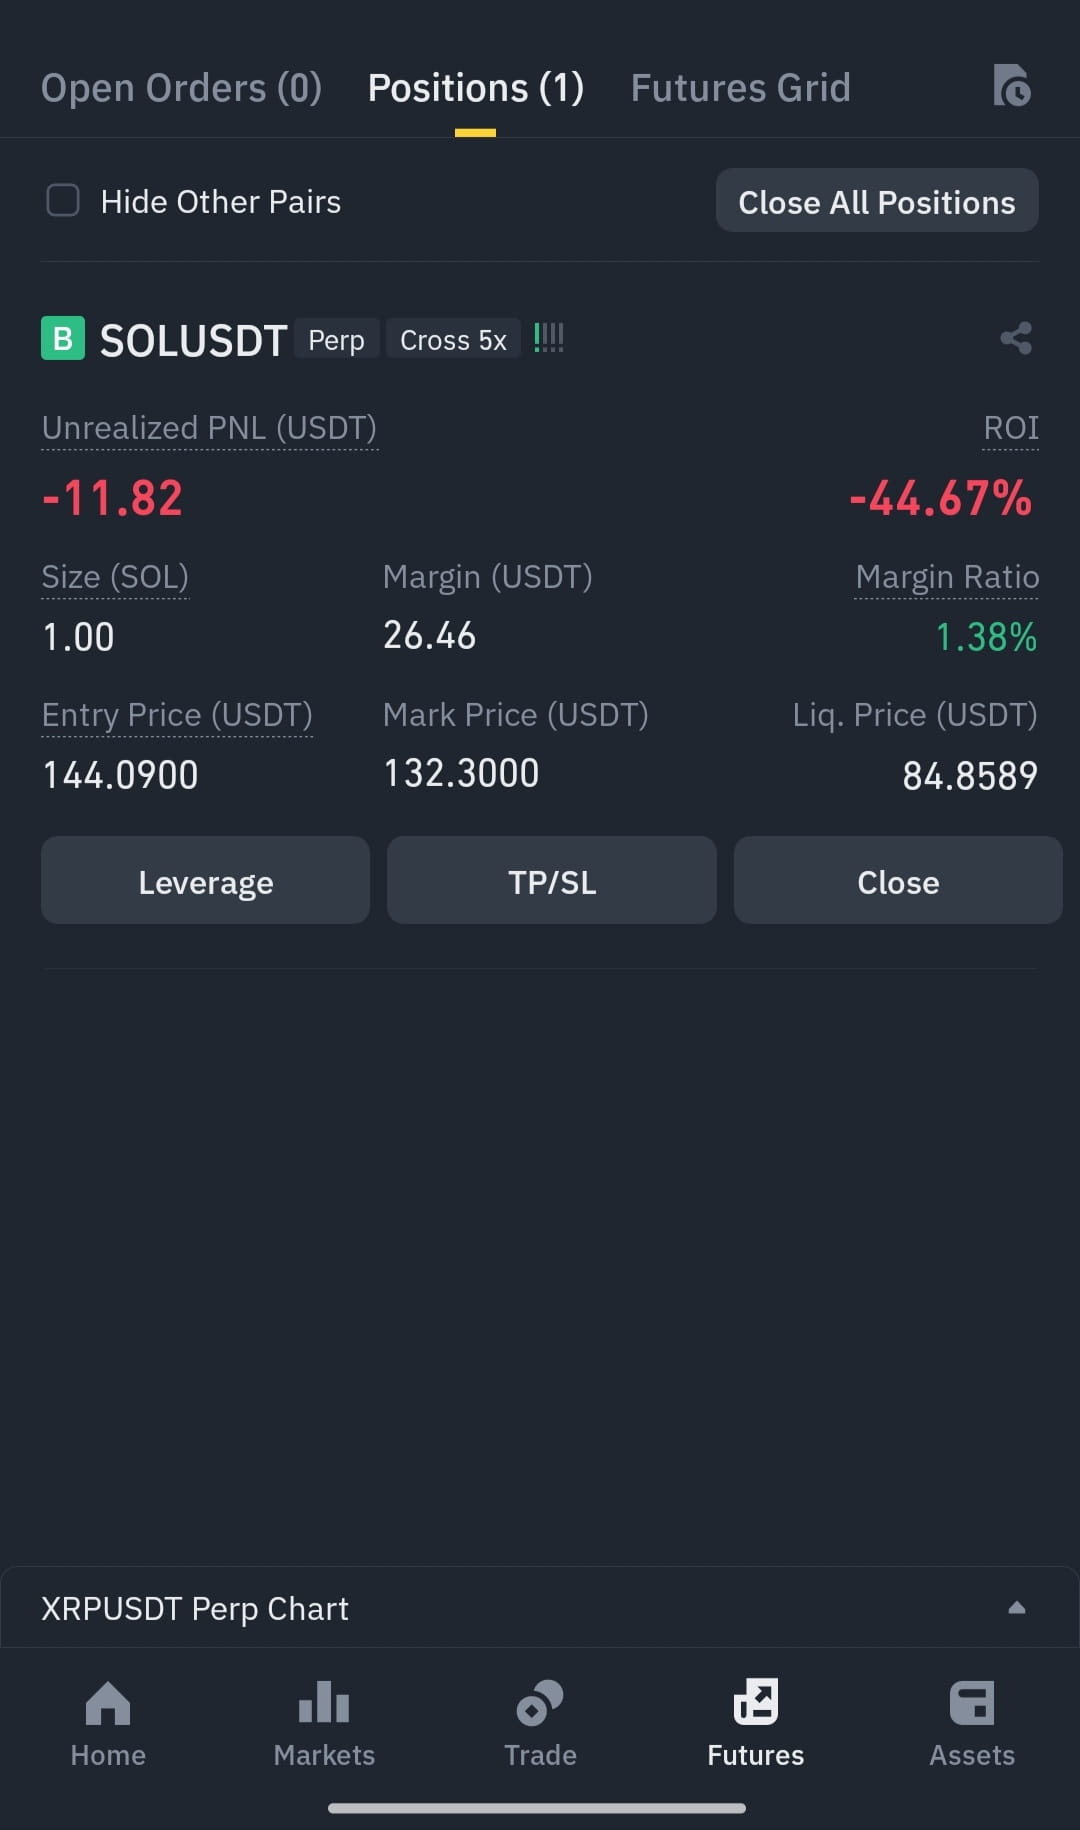Open TP/SL settings for position
Viewport: 1080px width, 1830px height.
(552, 881)
